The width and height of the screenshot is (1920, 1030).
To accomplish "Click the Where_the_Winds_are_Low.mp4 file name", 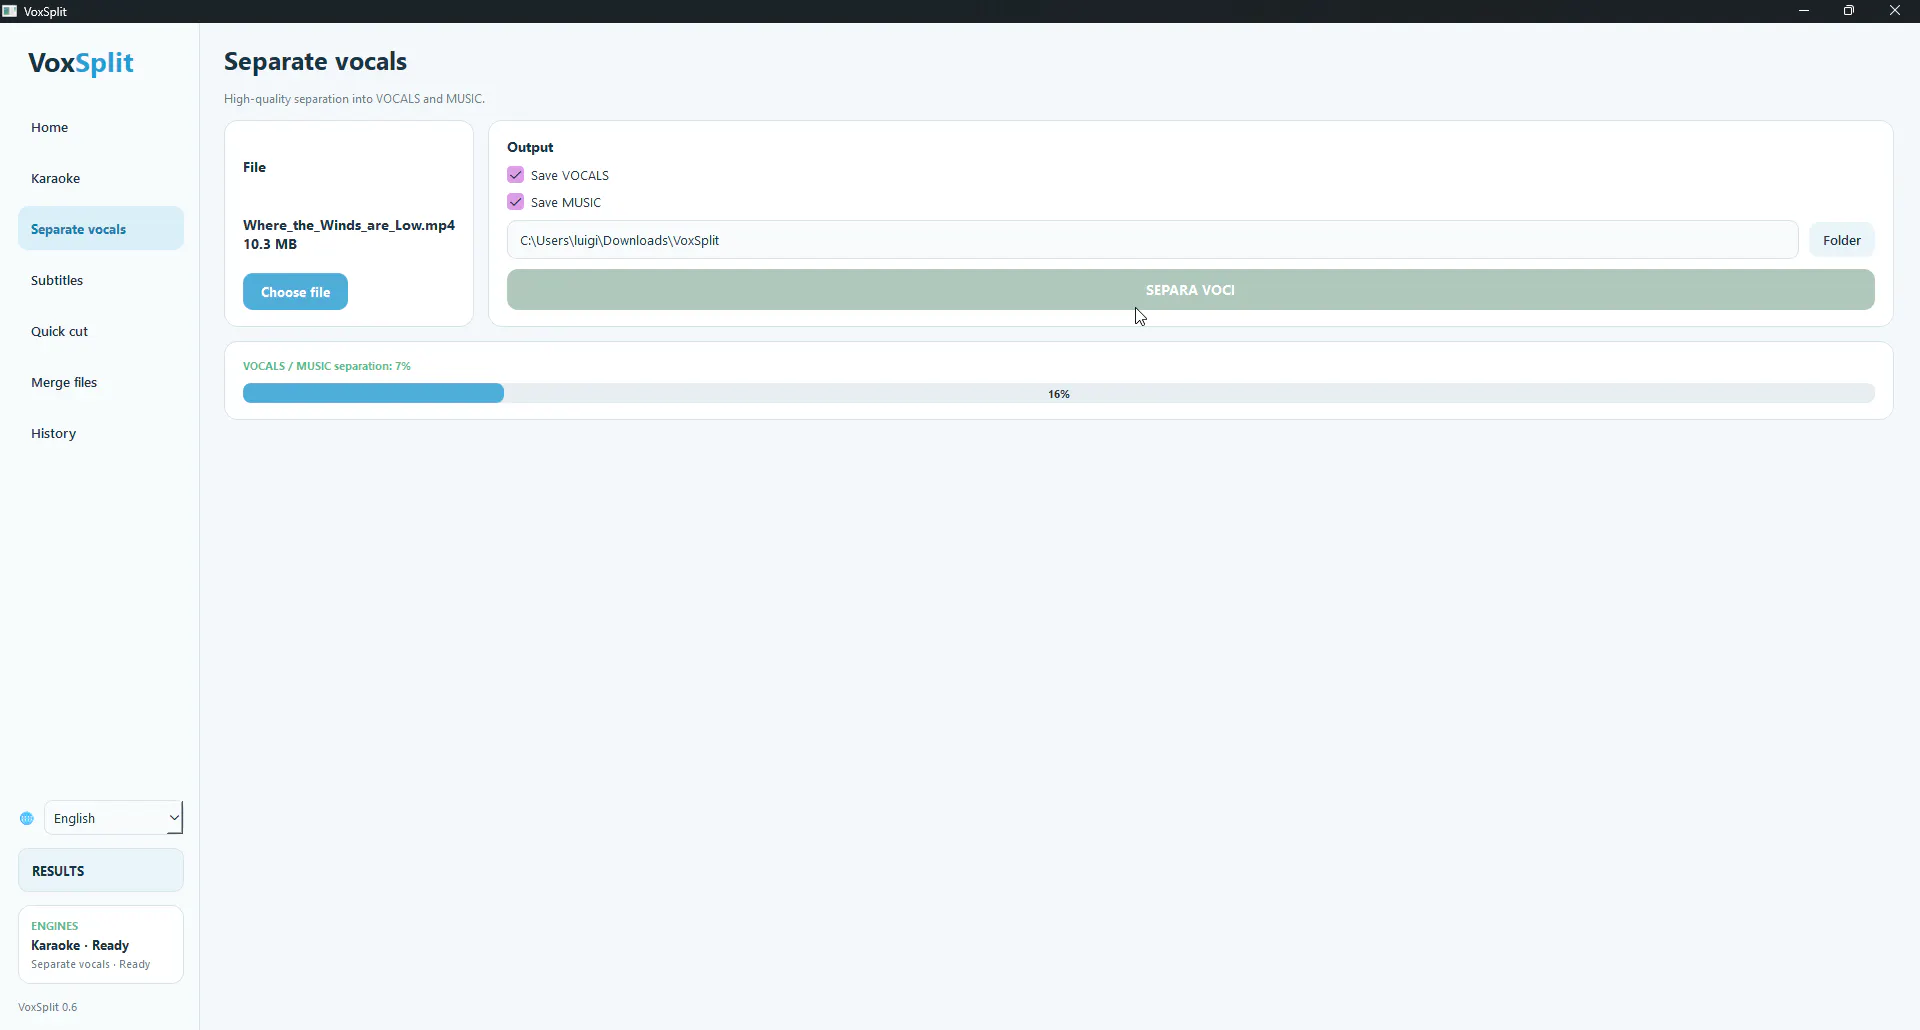I will pos(349,225).
